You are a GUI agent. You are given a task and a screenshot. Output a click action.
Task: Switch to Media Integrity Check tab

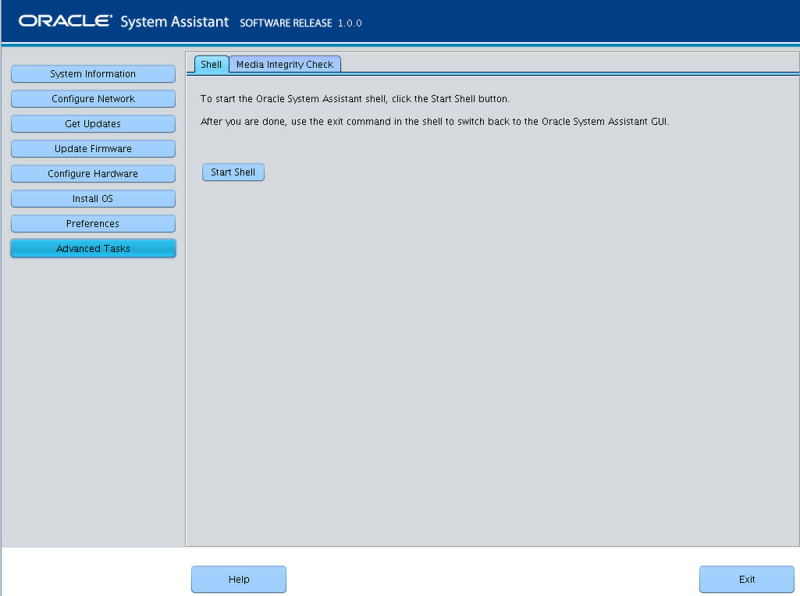click(285, 64)
